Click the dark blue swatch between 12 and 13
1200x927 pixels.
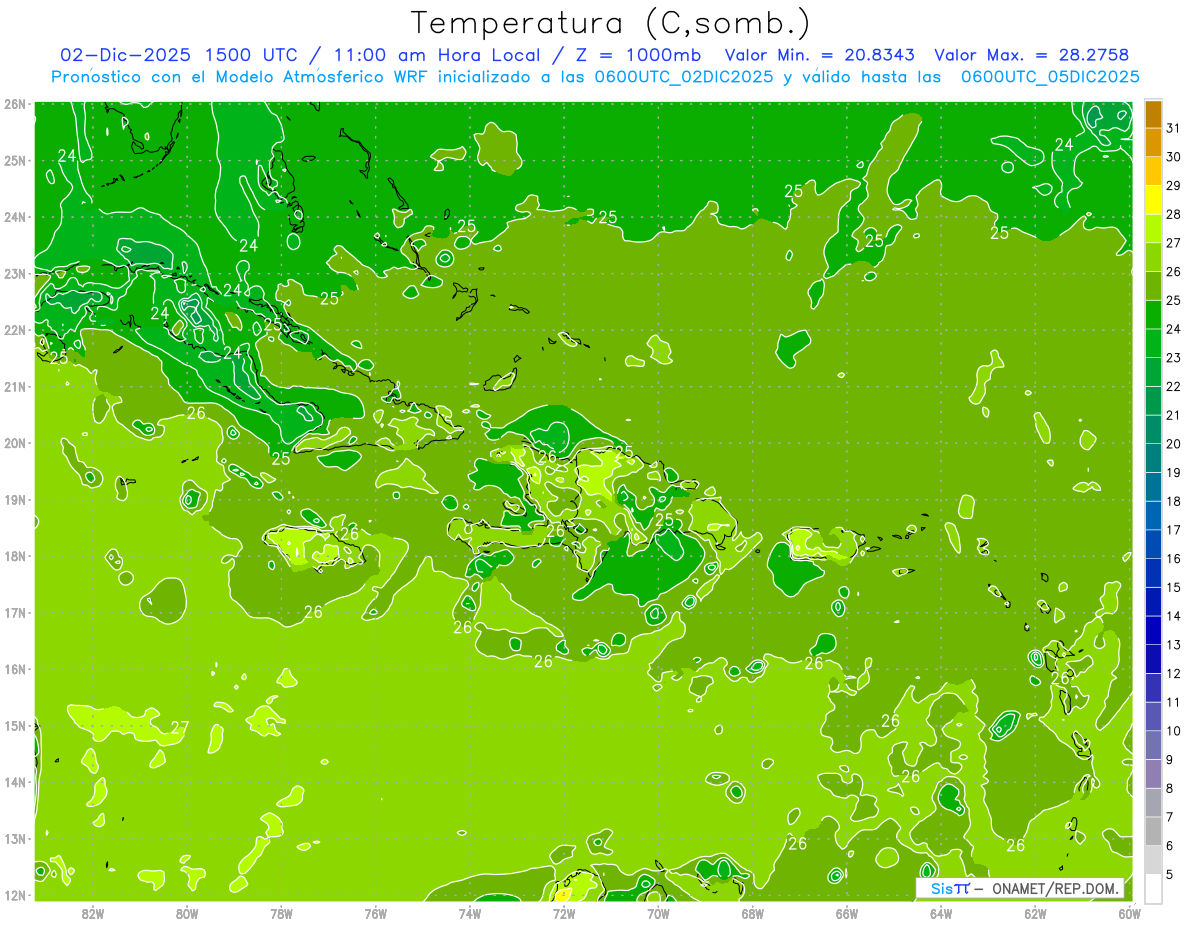1153,658
